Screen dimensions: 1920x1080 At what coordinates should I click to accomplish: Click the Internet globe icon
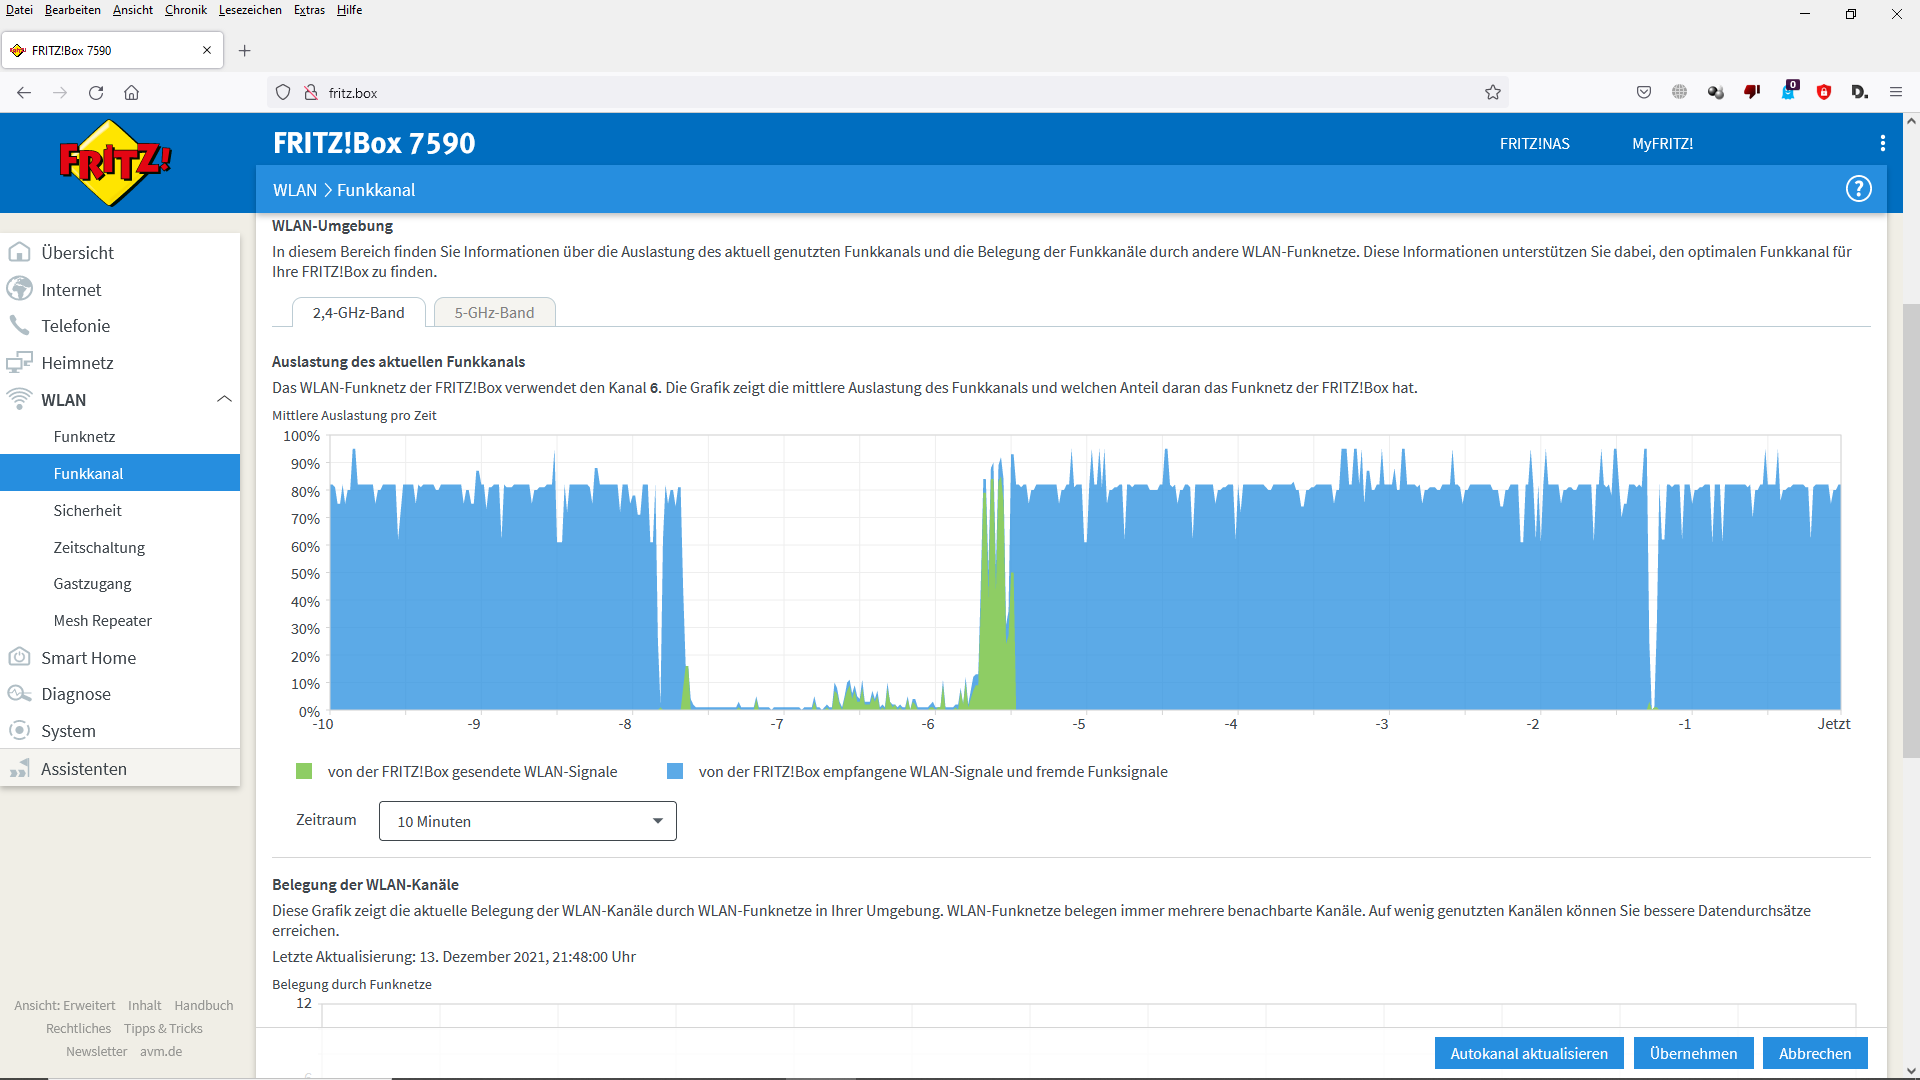click(x=19, y=289)
